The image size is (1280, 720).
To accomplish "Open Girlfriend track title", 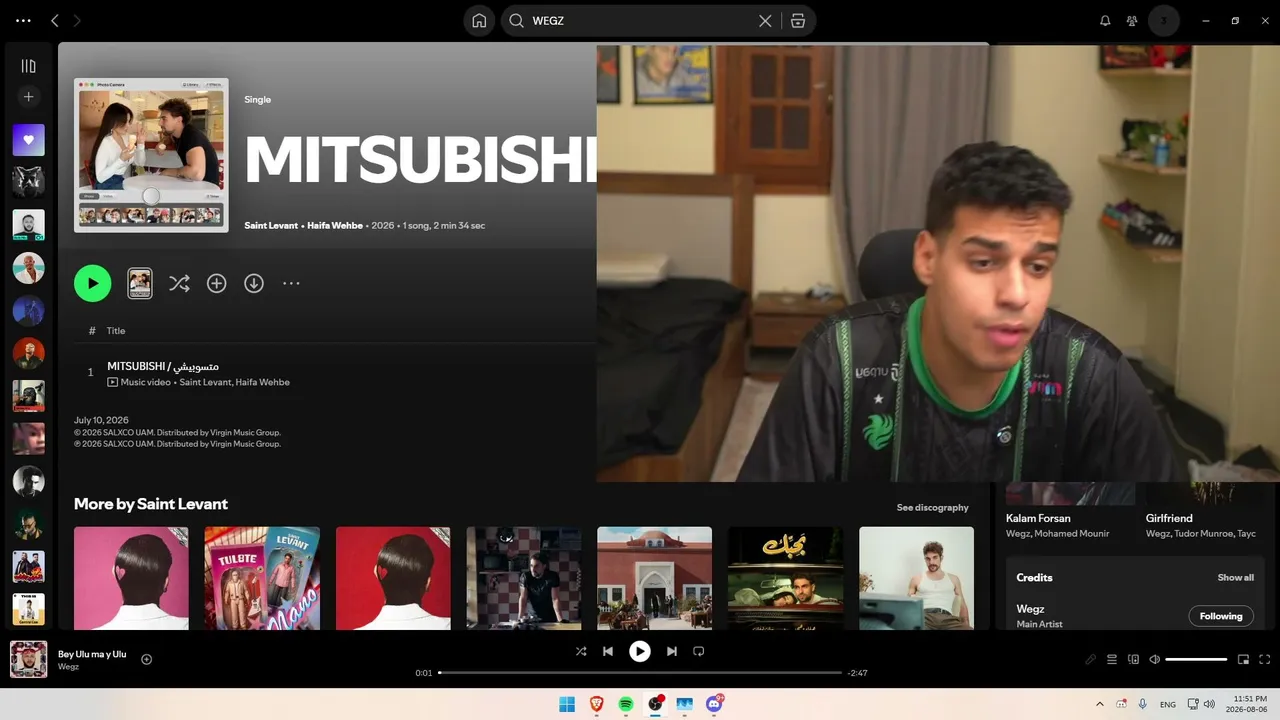I will click(x=1169, y=518).
